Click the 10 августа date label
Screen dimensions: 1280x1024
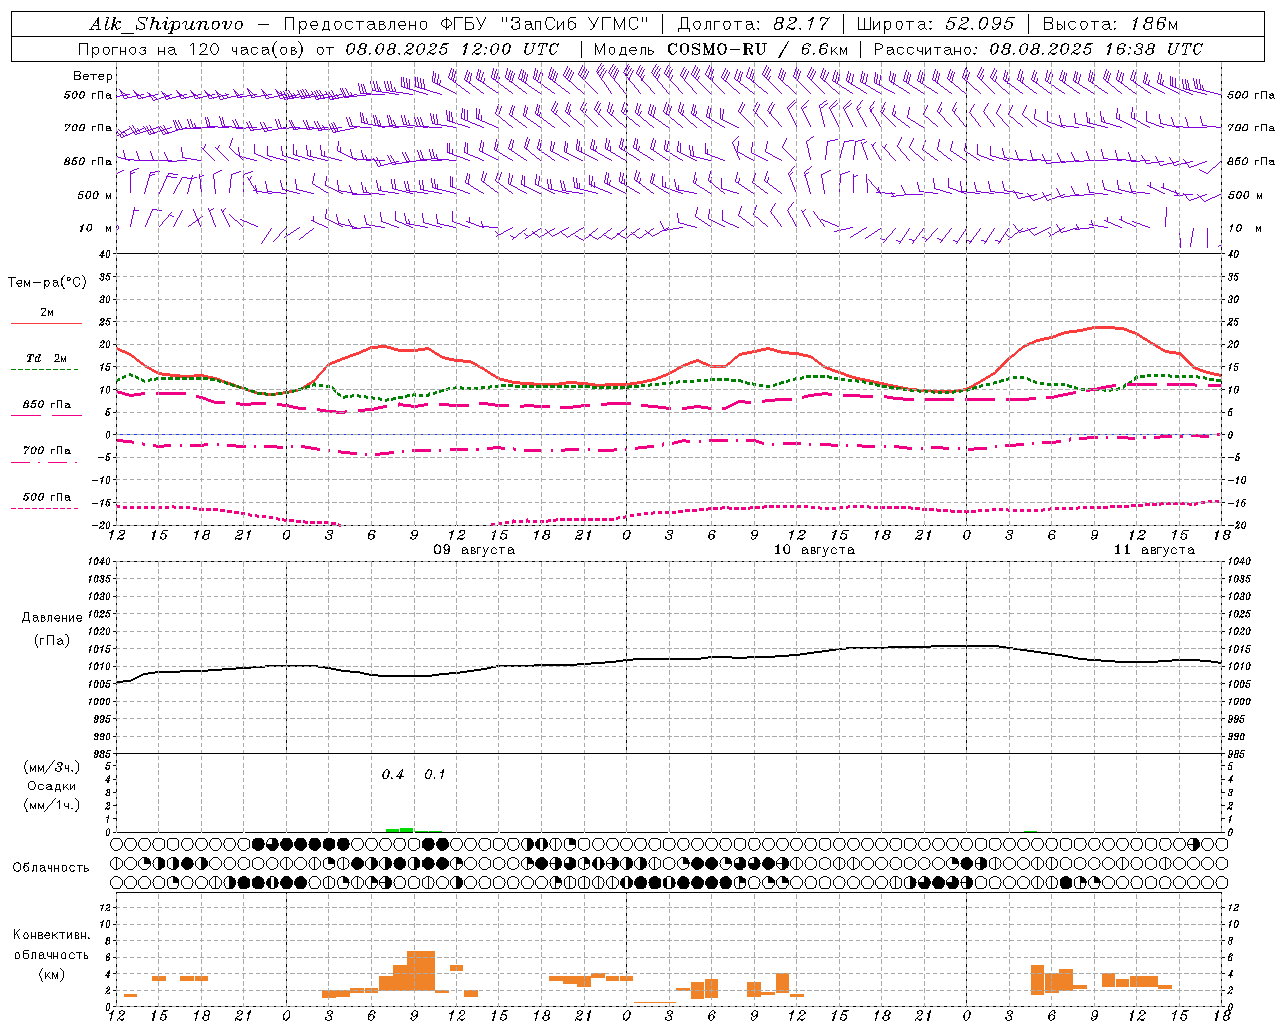point(814,550)
